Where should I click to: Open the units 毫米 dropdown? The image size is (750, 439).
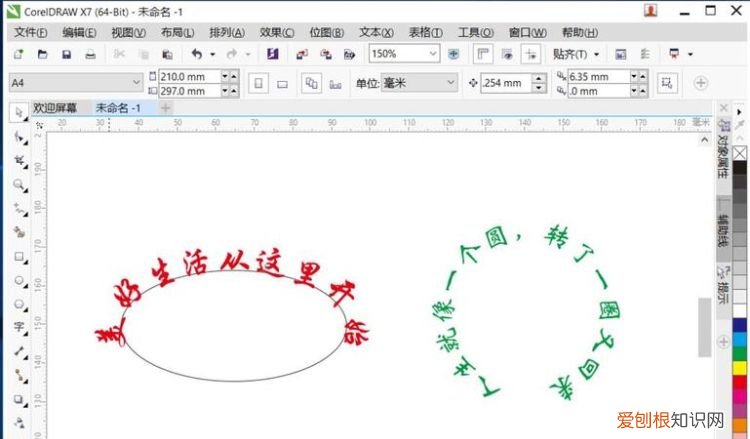[451, 83]
